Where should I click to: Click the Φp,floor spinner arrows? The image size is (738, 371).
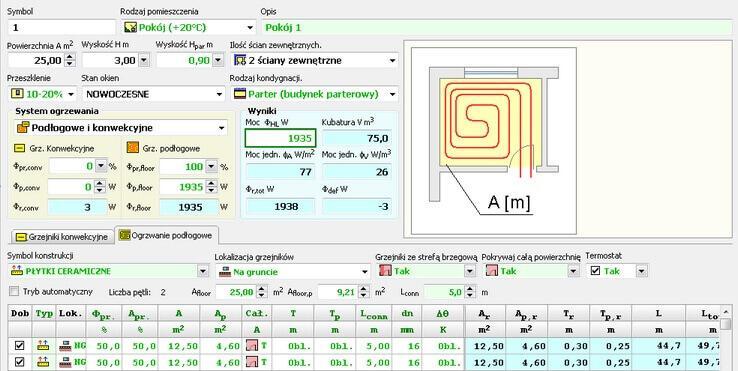[211, 187]
